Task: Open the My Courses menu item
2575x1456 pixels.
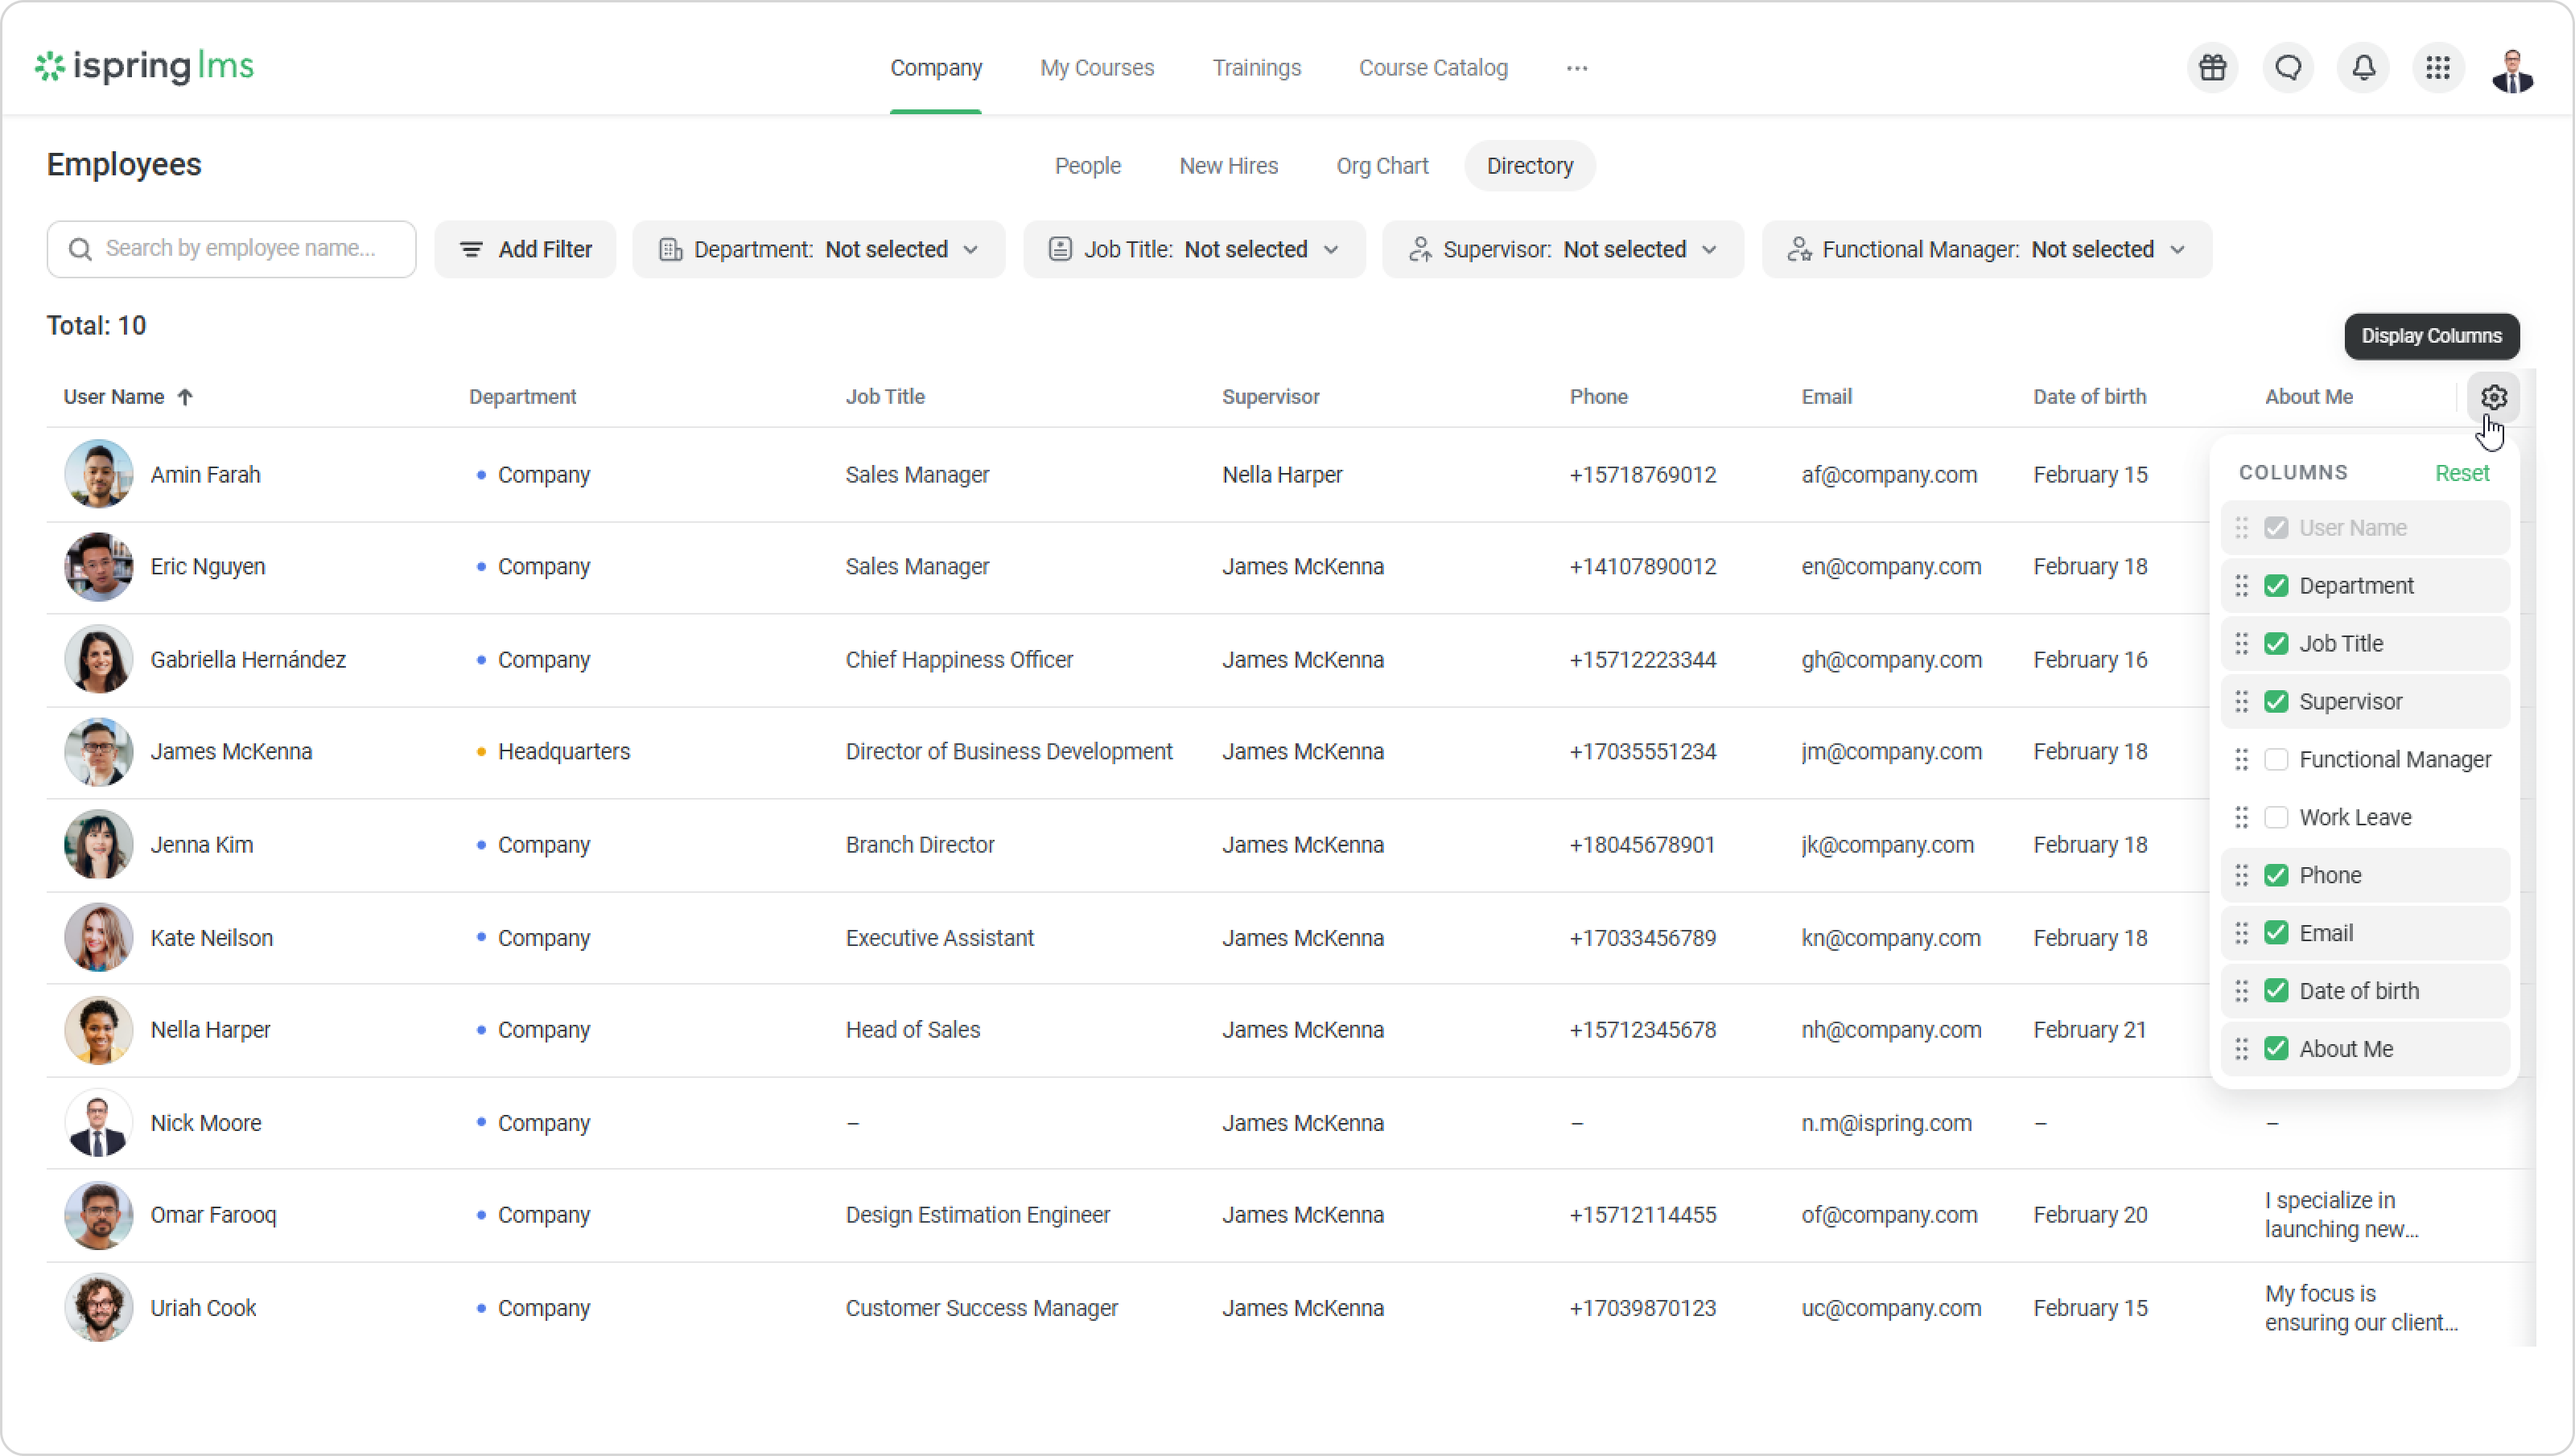Action: pos(1096,68)
